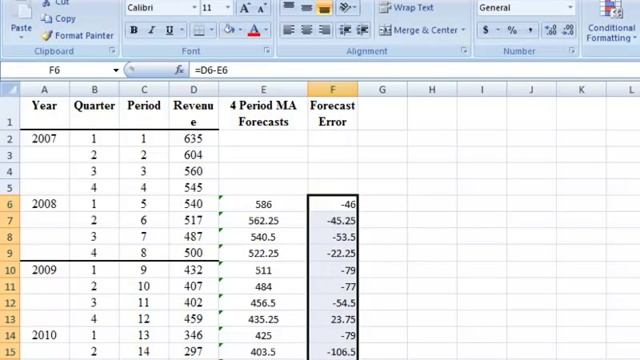640x360 pixels.
Task: Click the Name Box showing F6
Action: [x=55, y=70]
